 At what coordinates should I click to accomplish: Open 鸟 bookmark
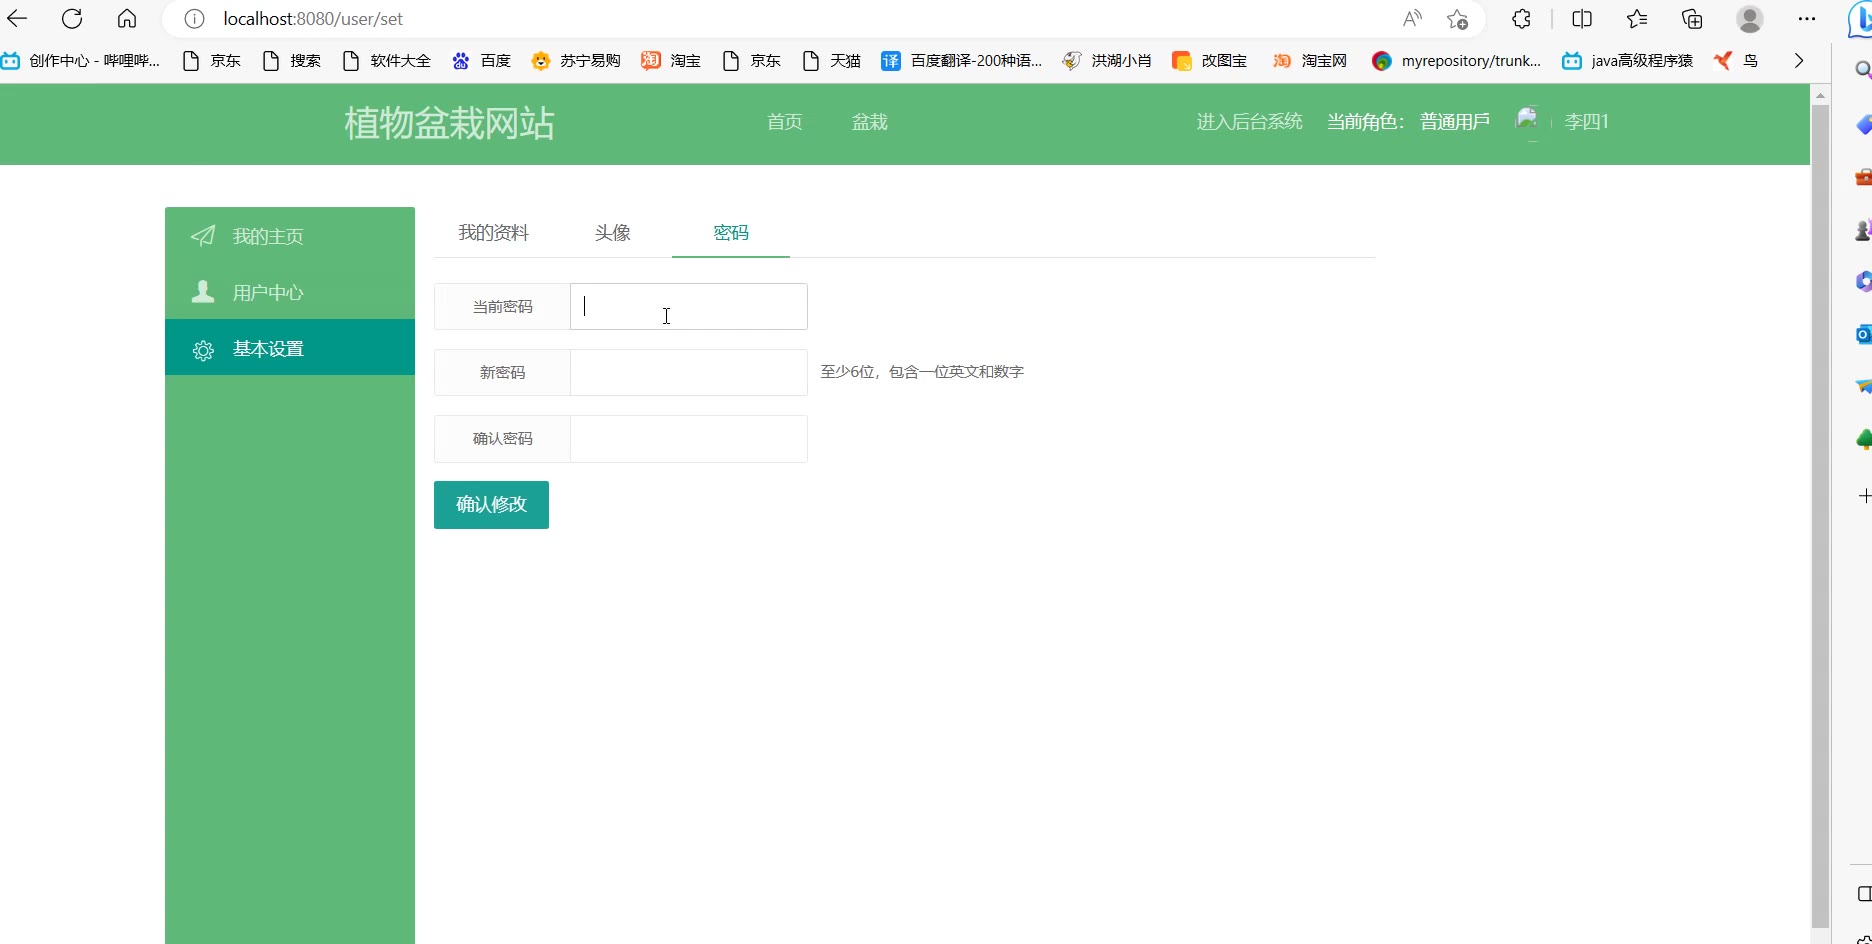[1736, 61]
